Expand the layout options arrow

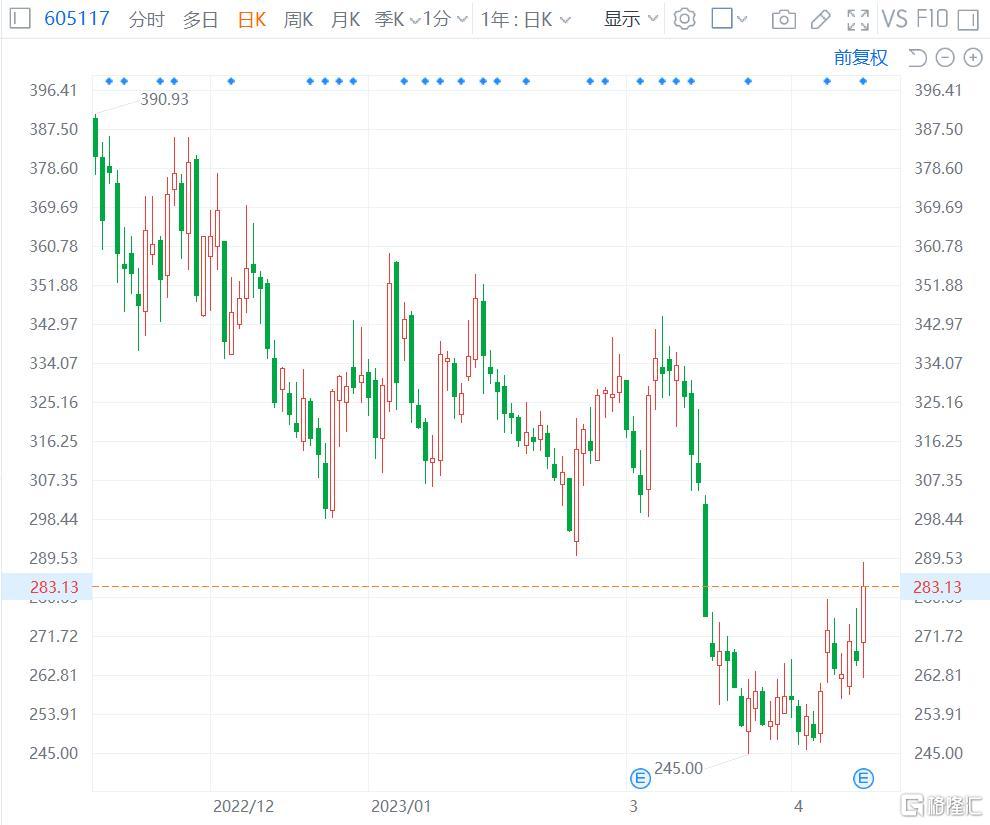coord(742,19)
